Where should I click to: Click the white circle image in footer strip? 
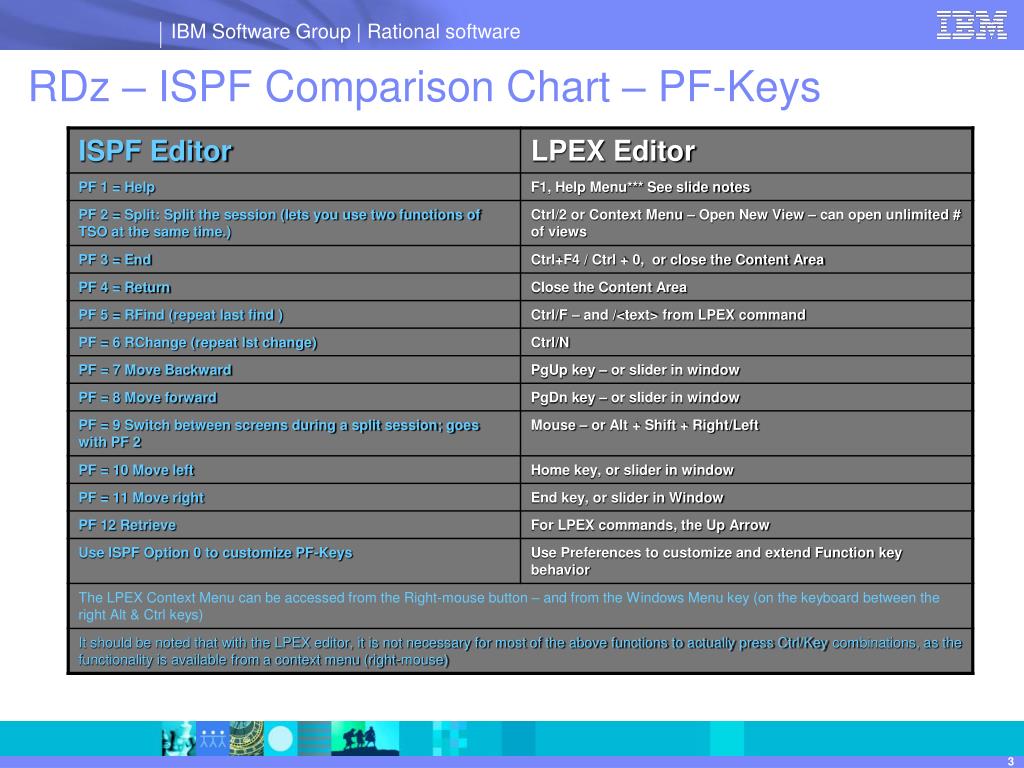tap(281, 739)
